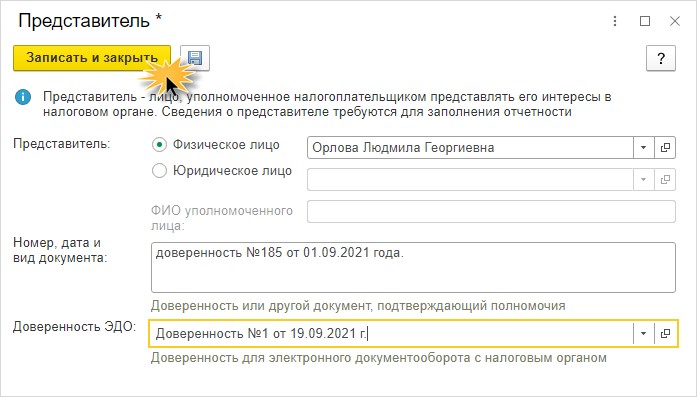Viewport: 697px width, 397px height.
Task: Click open icon of disabled Юридическое лицо field
Action: 665,180
